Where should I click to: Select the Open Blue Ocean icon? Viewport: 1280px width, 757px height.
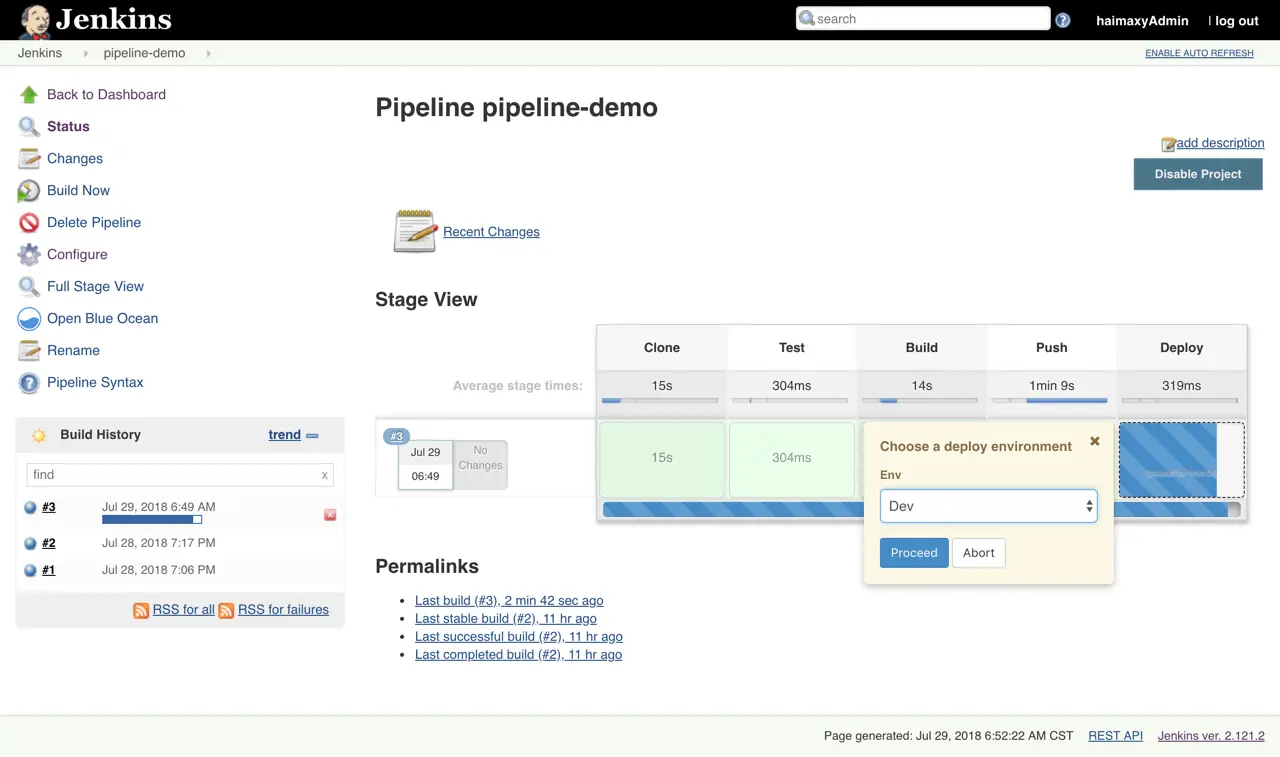pos(28,318)
